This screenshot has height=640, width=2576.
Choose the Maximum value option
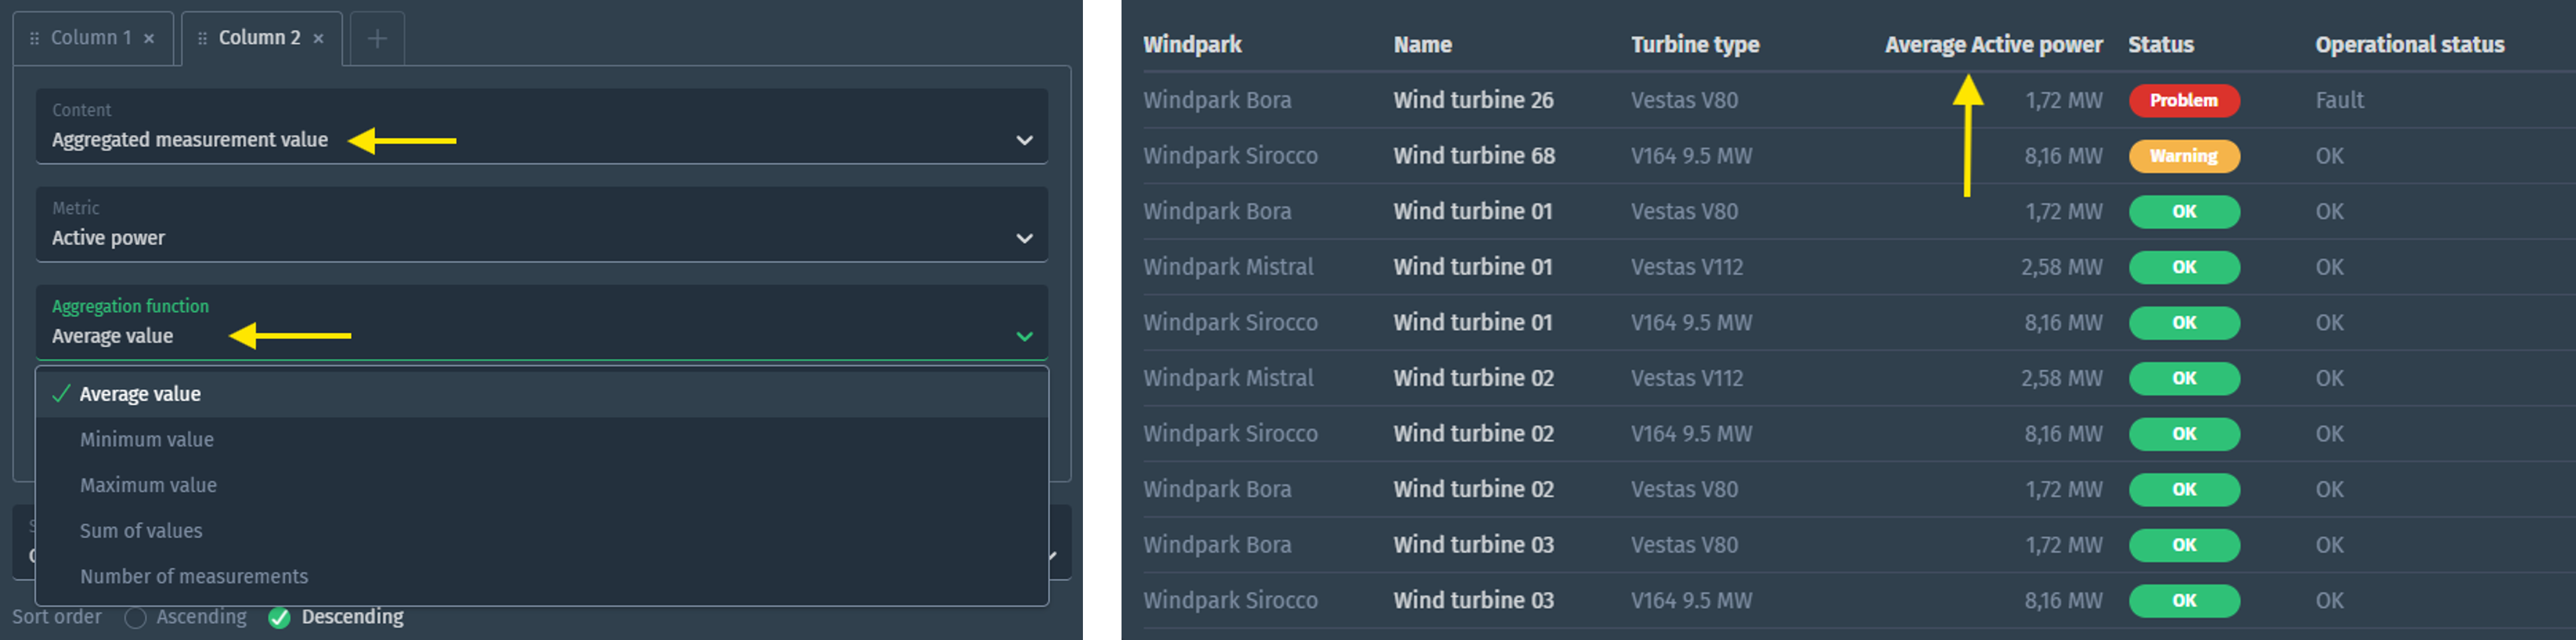point(148,484)
